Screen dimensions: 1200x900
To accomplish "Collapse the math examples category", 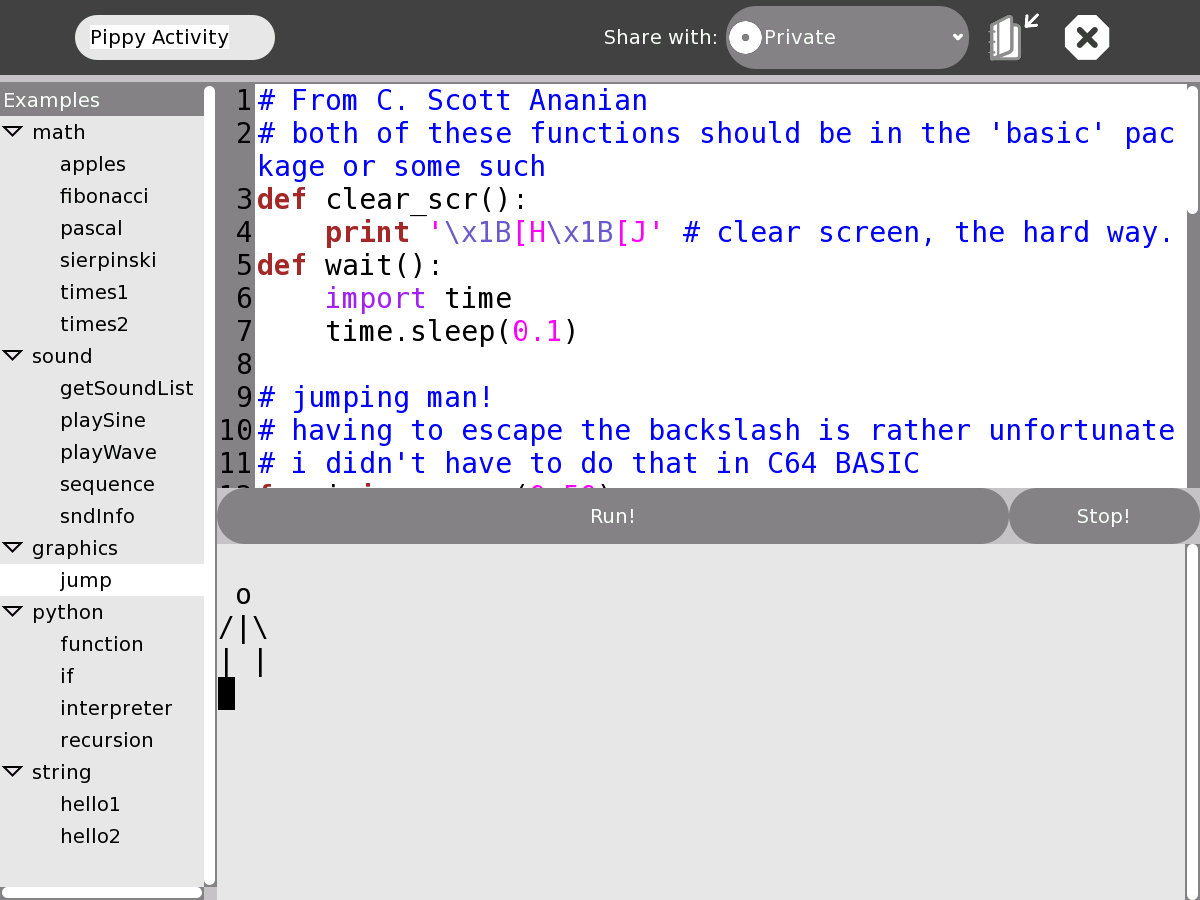I will pos(12,132).
